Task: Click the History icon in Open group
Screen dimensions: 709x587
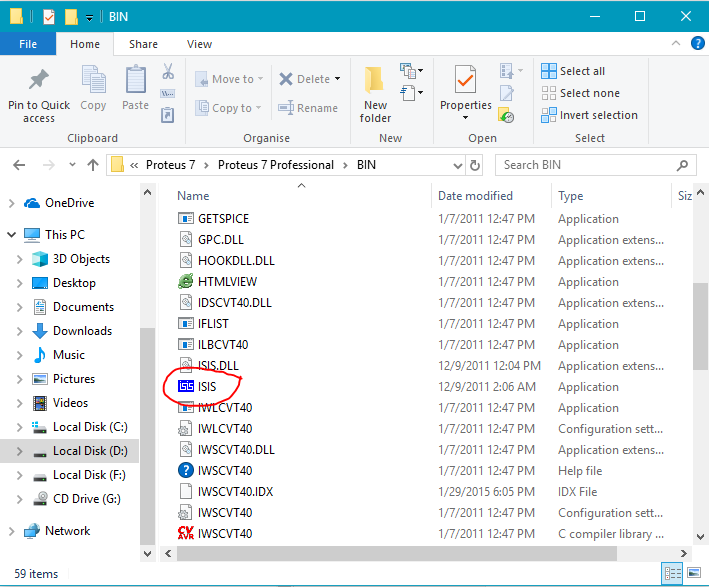Action: 506,115
